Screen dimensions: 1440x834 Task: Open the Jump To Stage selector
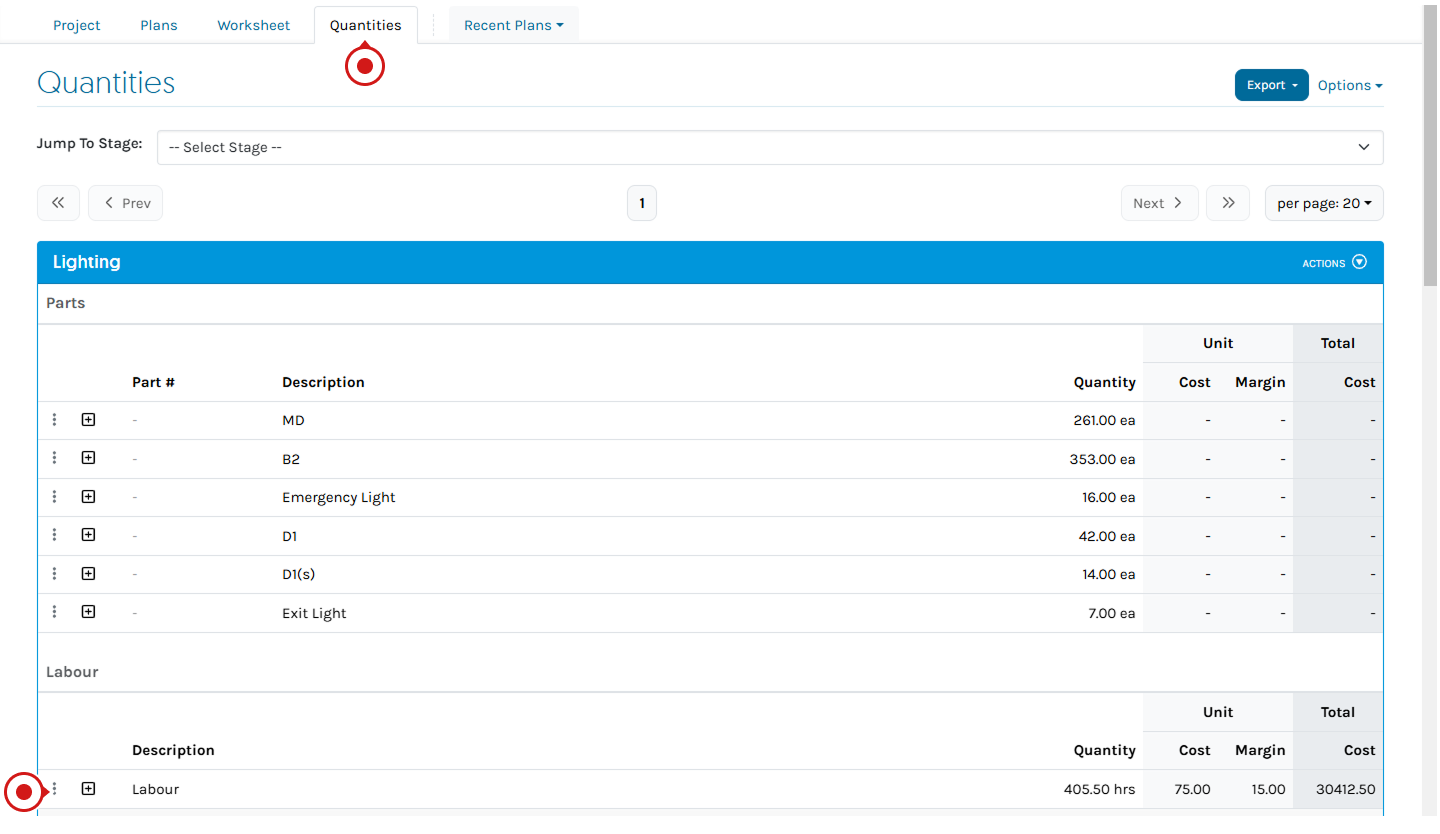point(770,147)
